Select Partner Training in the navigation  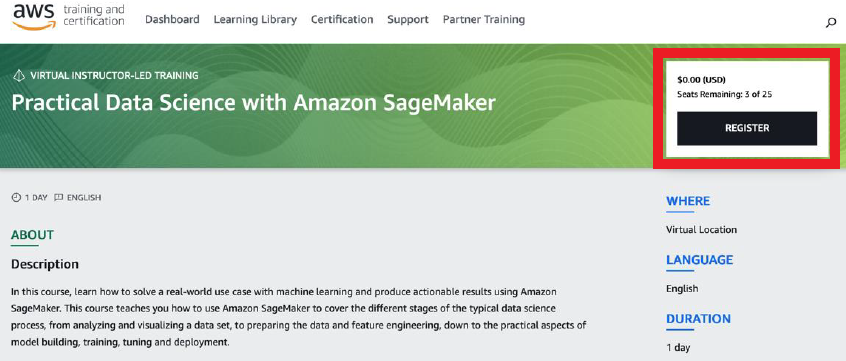484,19
